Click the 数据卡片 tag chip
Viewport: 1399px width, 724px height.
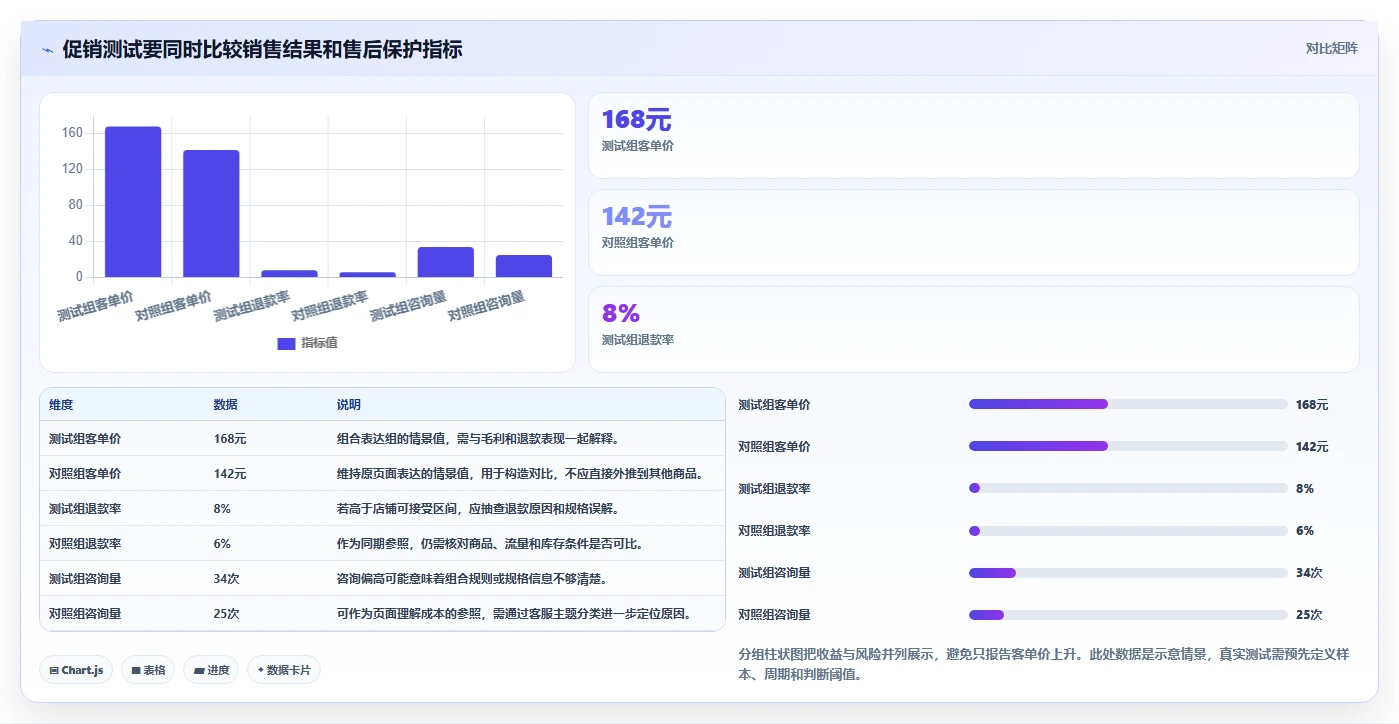[284, 670]
